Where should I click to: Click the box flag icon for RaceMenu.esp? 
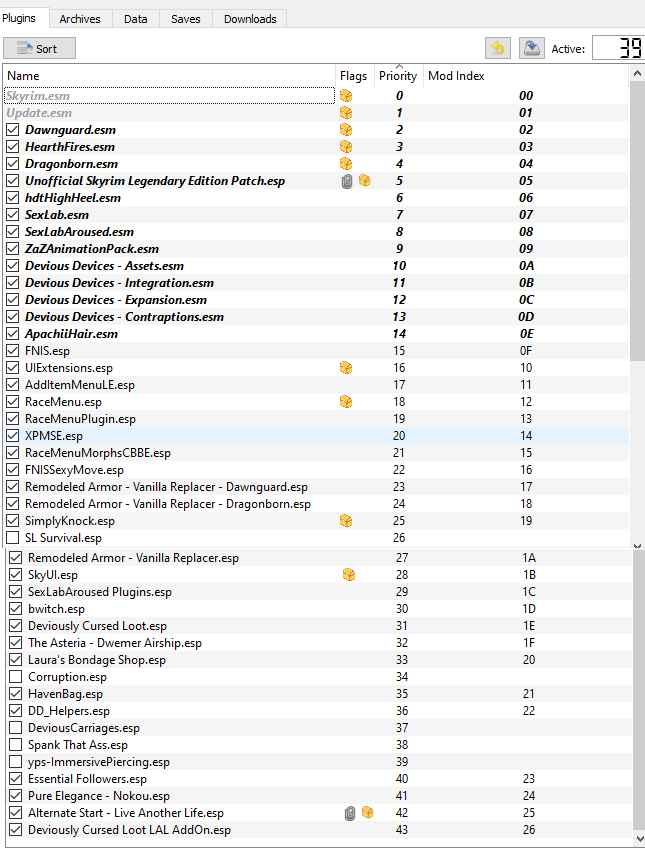(x=346, y=402)
